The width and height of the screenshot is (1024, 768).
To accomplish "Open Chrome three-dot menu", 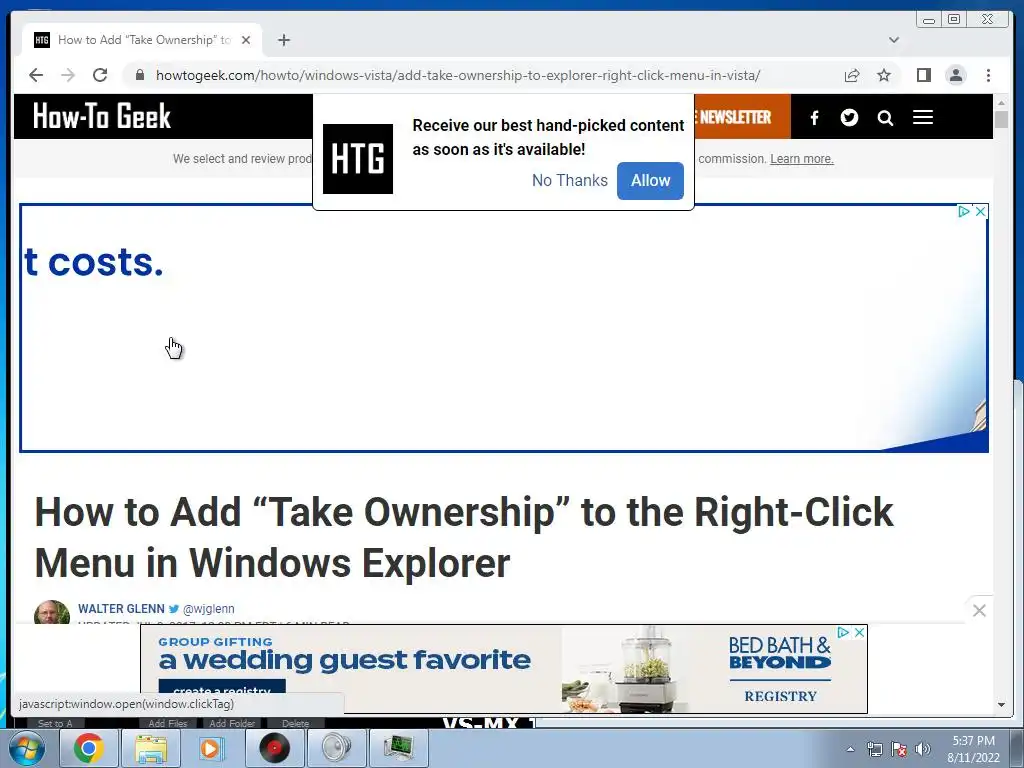I will (988, 75).
